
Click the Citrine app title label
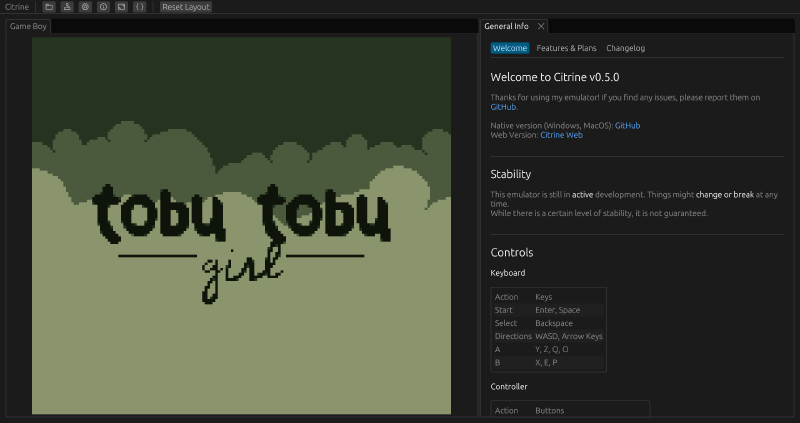click(x=17, y=7)
